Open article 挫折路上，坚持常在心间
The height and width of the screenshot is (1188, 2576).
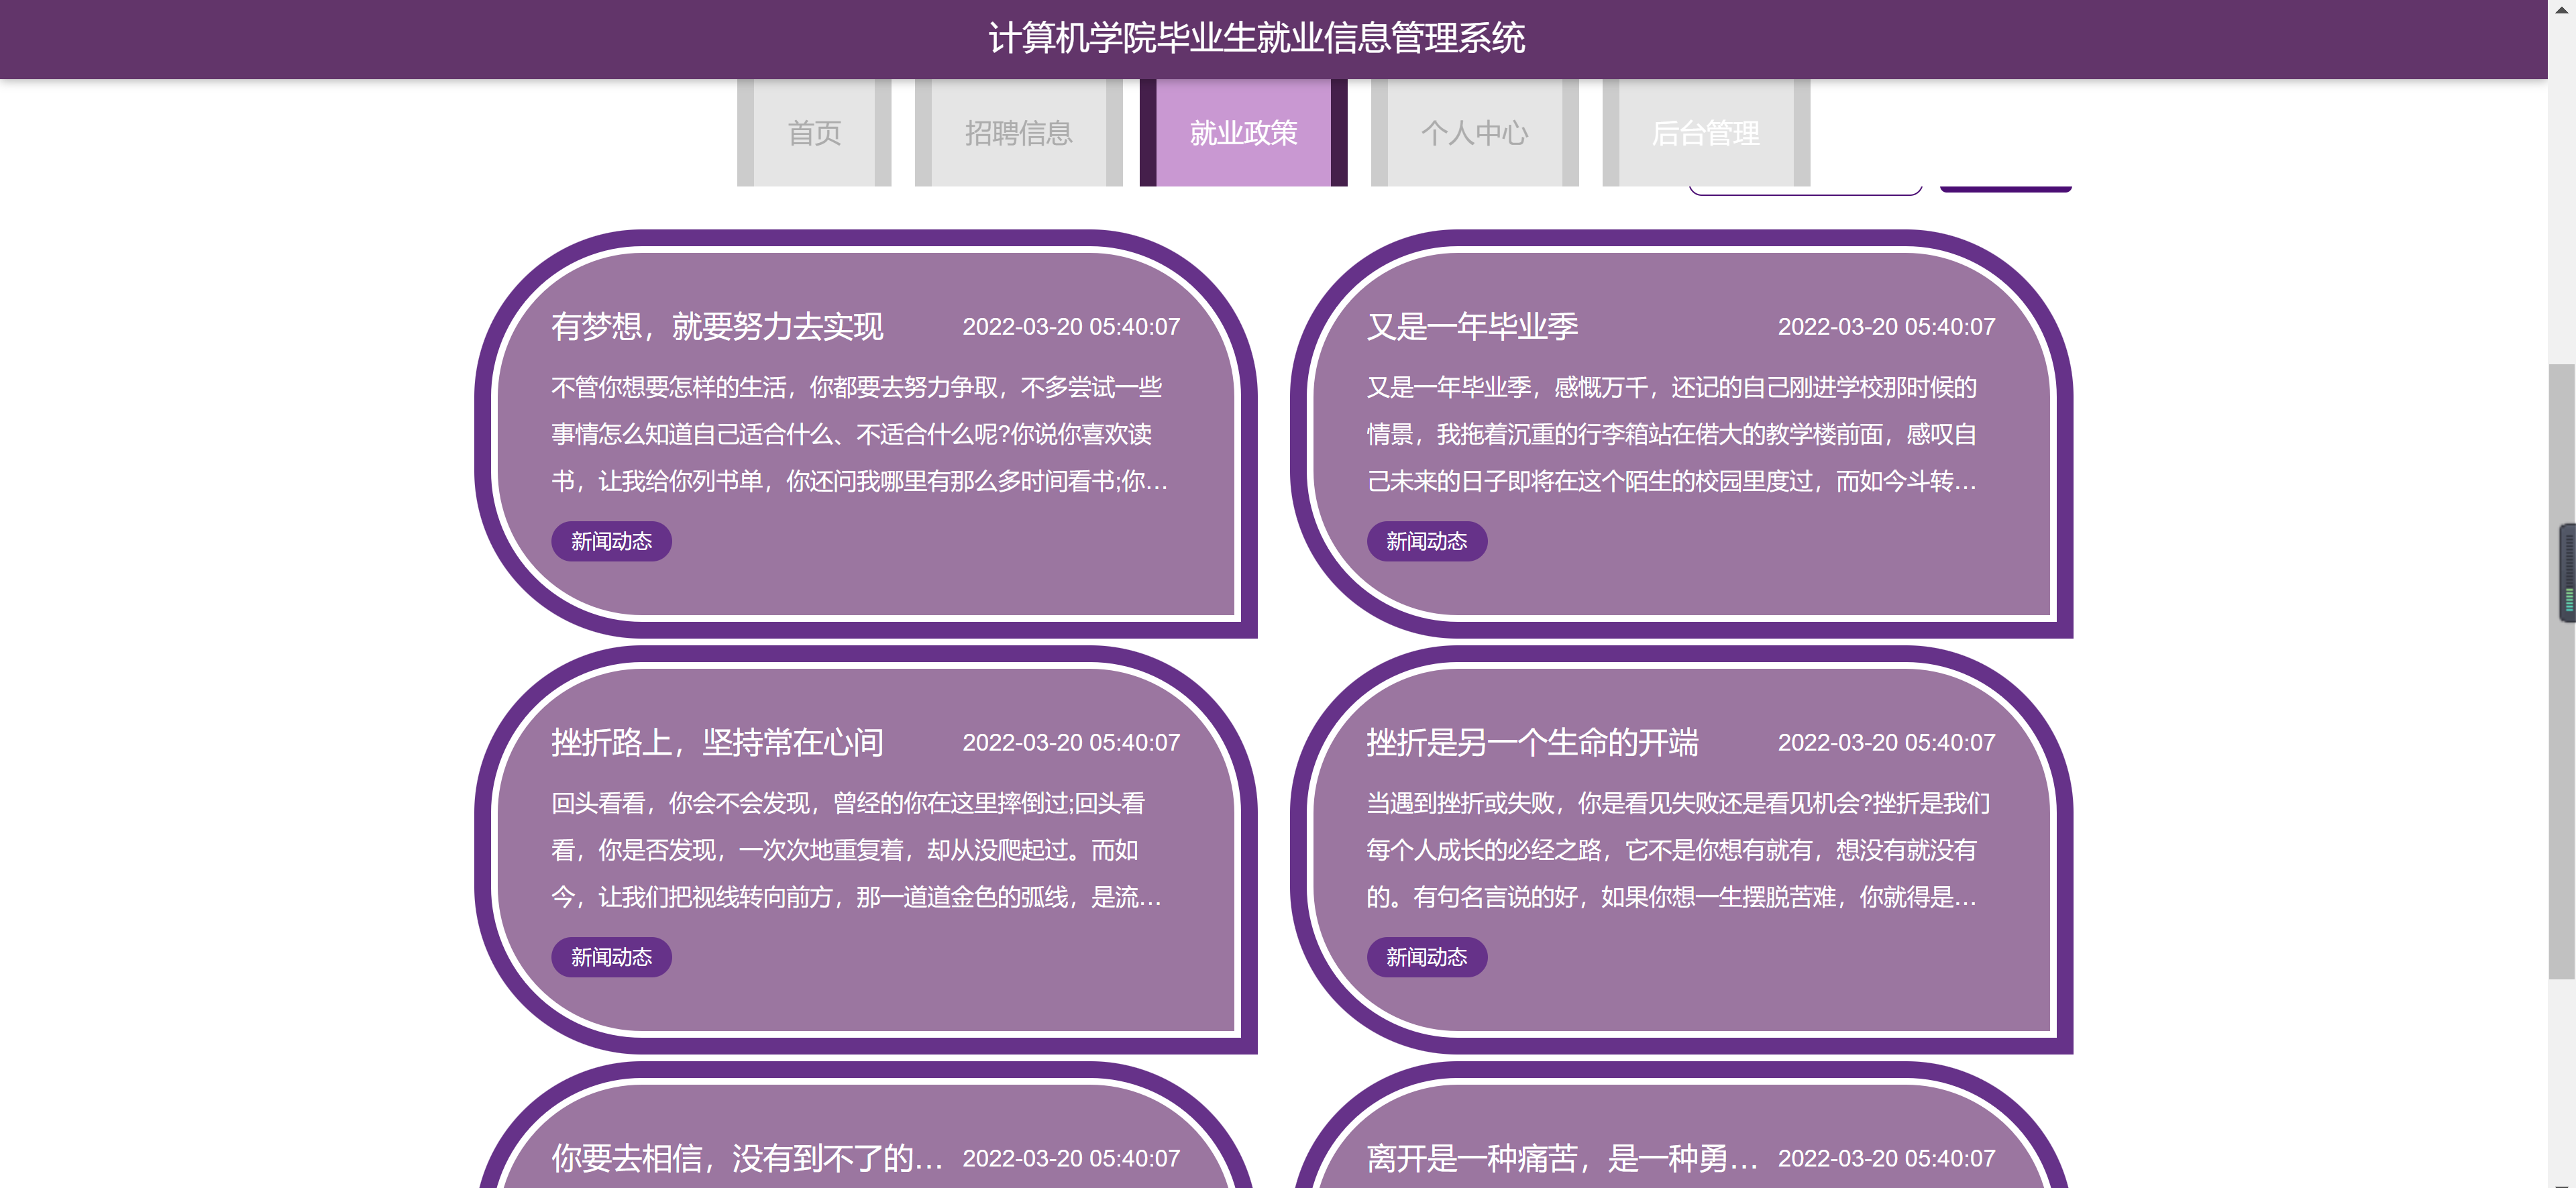click(x=717, y=743)
